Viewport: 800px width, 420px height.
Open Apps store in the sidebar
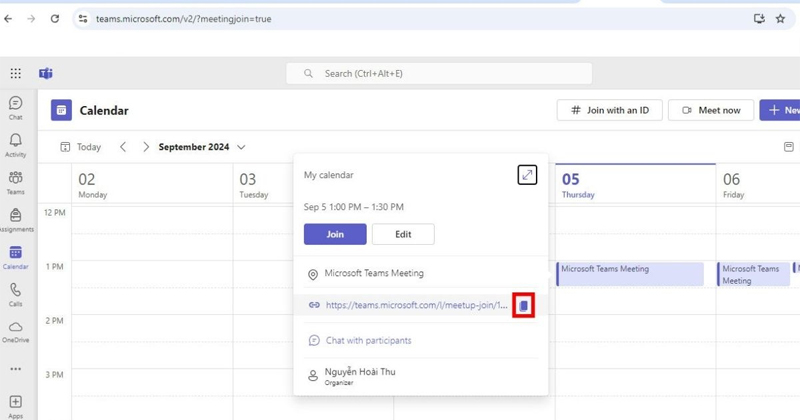click(15, 407)
